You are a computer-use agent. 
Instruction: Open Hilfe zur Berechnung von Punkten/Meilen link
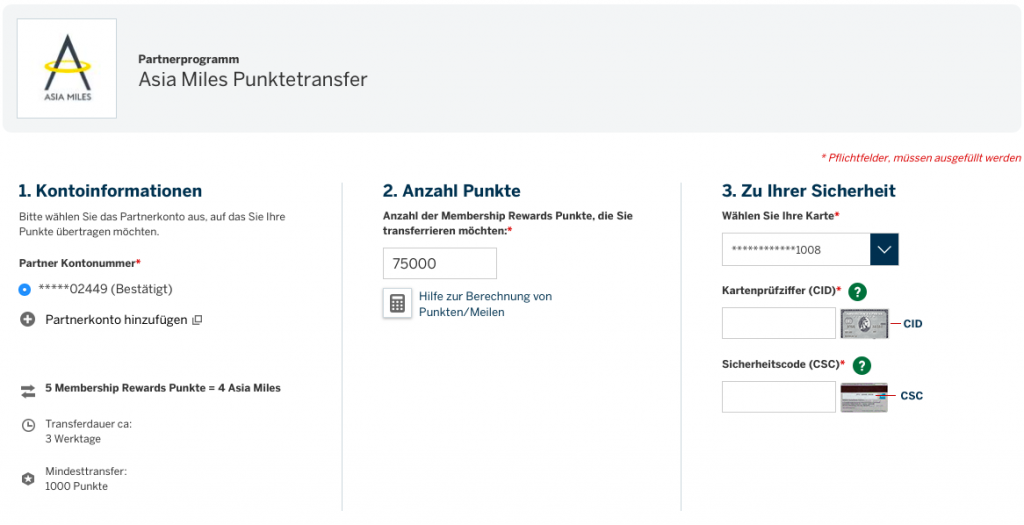[x=485, y=304]
